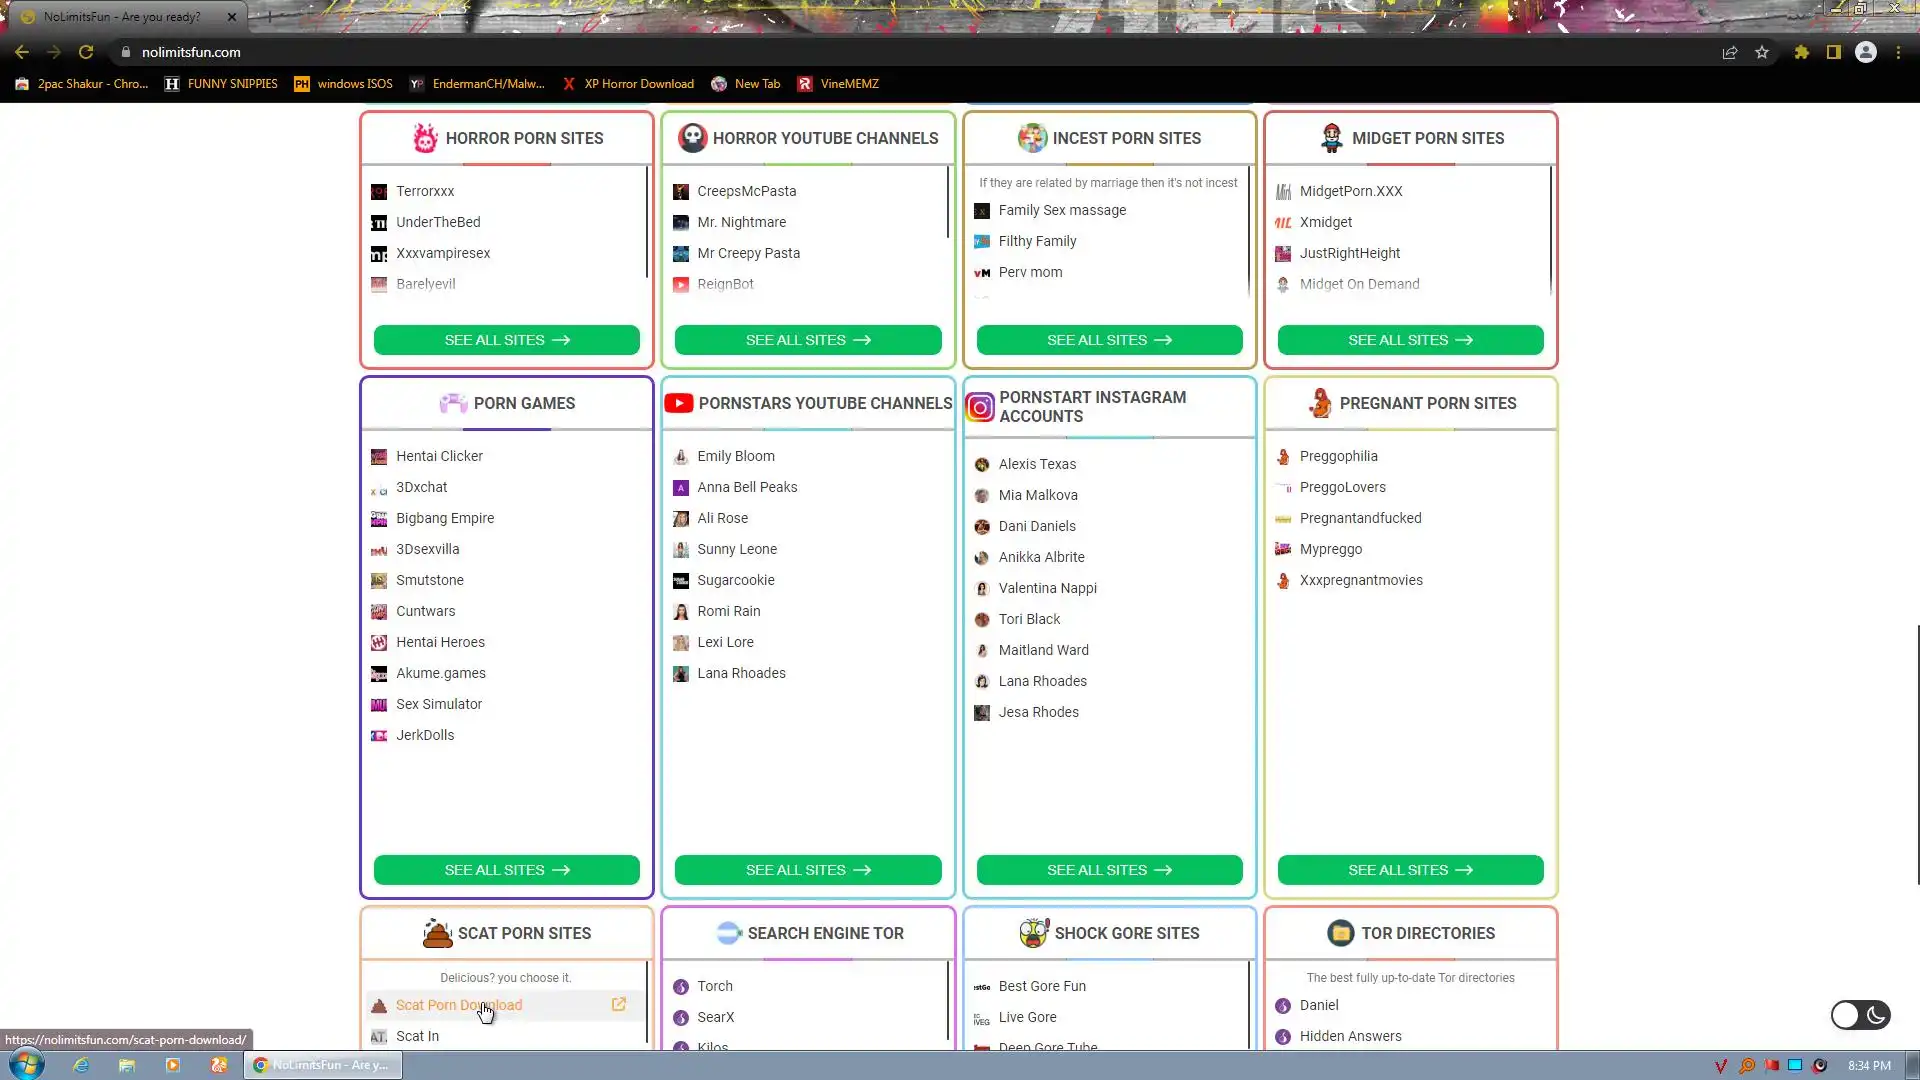
Task: Open the Extensions puzzle icon
Action: tap(1801, 52)
